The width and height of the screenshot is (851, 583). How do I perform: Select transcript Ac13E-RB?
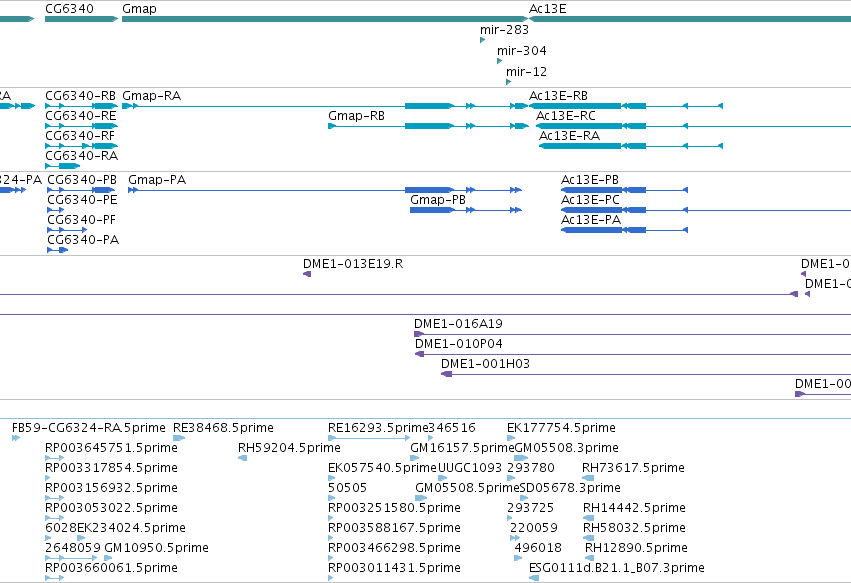click(x=626, y=106)
